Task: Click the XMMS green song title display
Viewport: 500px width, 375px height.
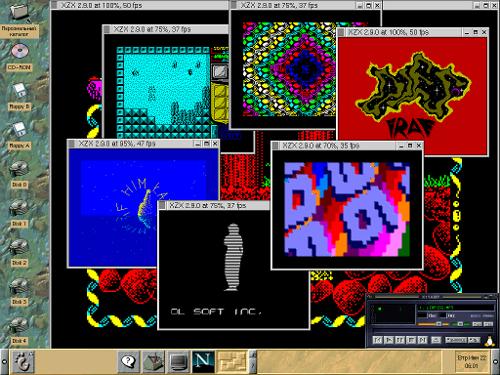Action: point(455,307)
